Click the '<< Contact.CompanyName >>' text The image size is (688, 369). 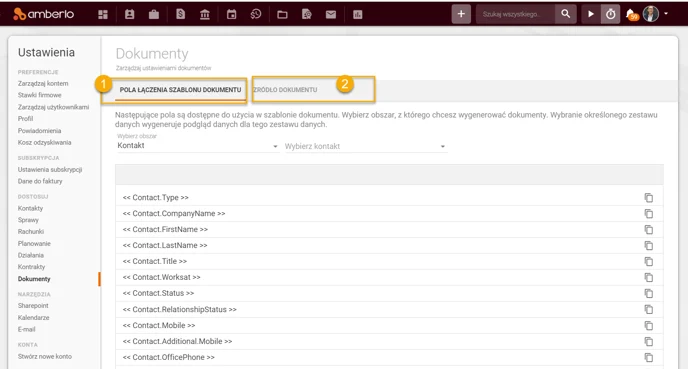click(x=174, y=214)
